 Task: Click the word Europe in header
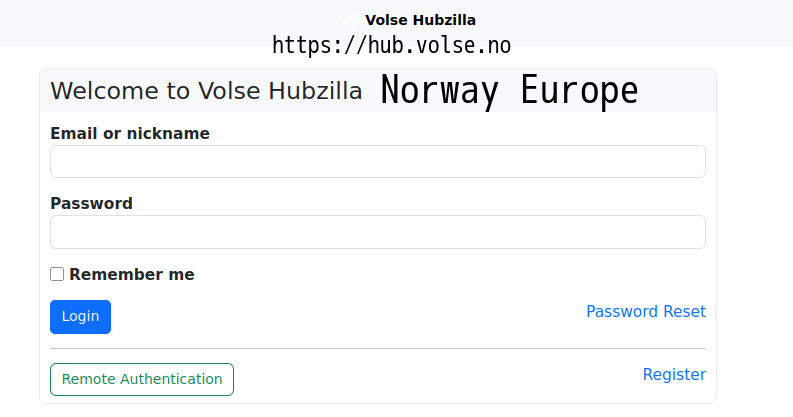[579, 91]
